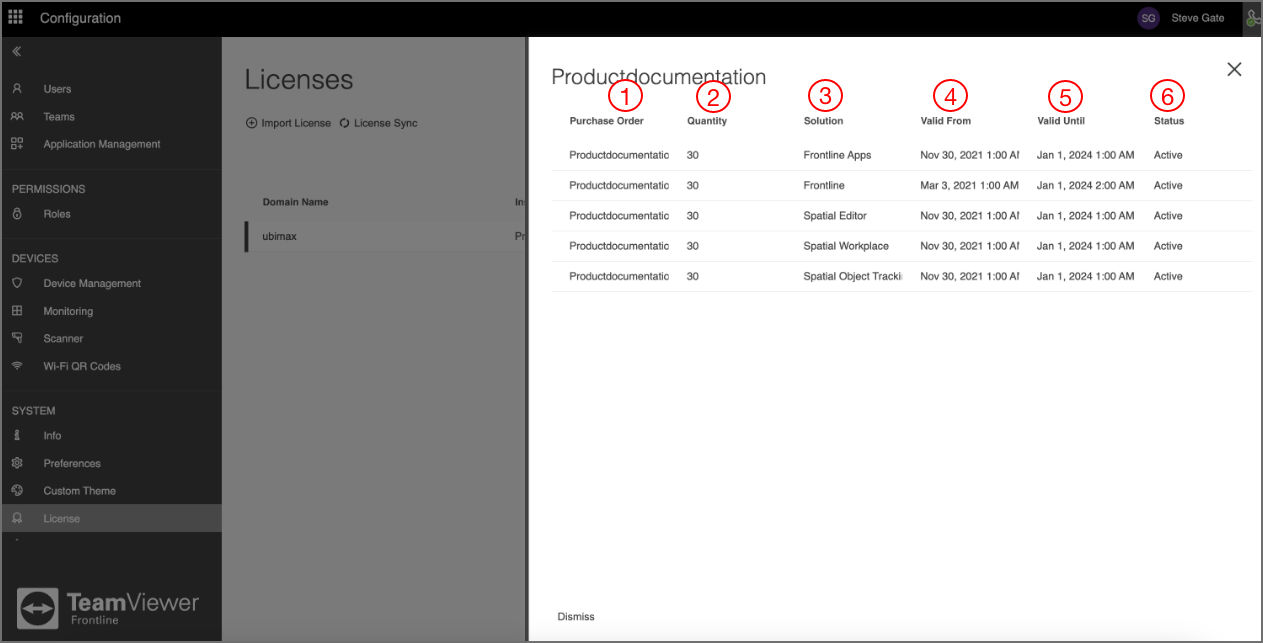The image size is (1263, 643).
Task: Click the Import License plus icon
Action: [x=251, y=123]
